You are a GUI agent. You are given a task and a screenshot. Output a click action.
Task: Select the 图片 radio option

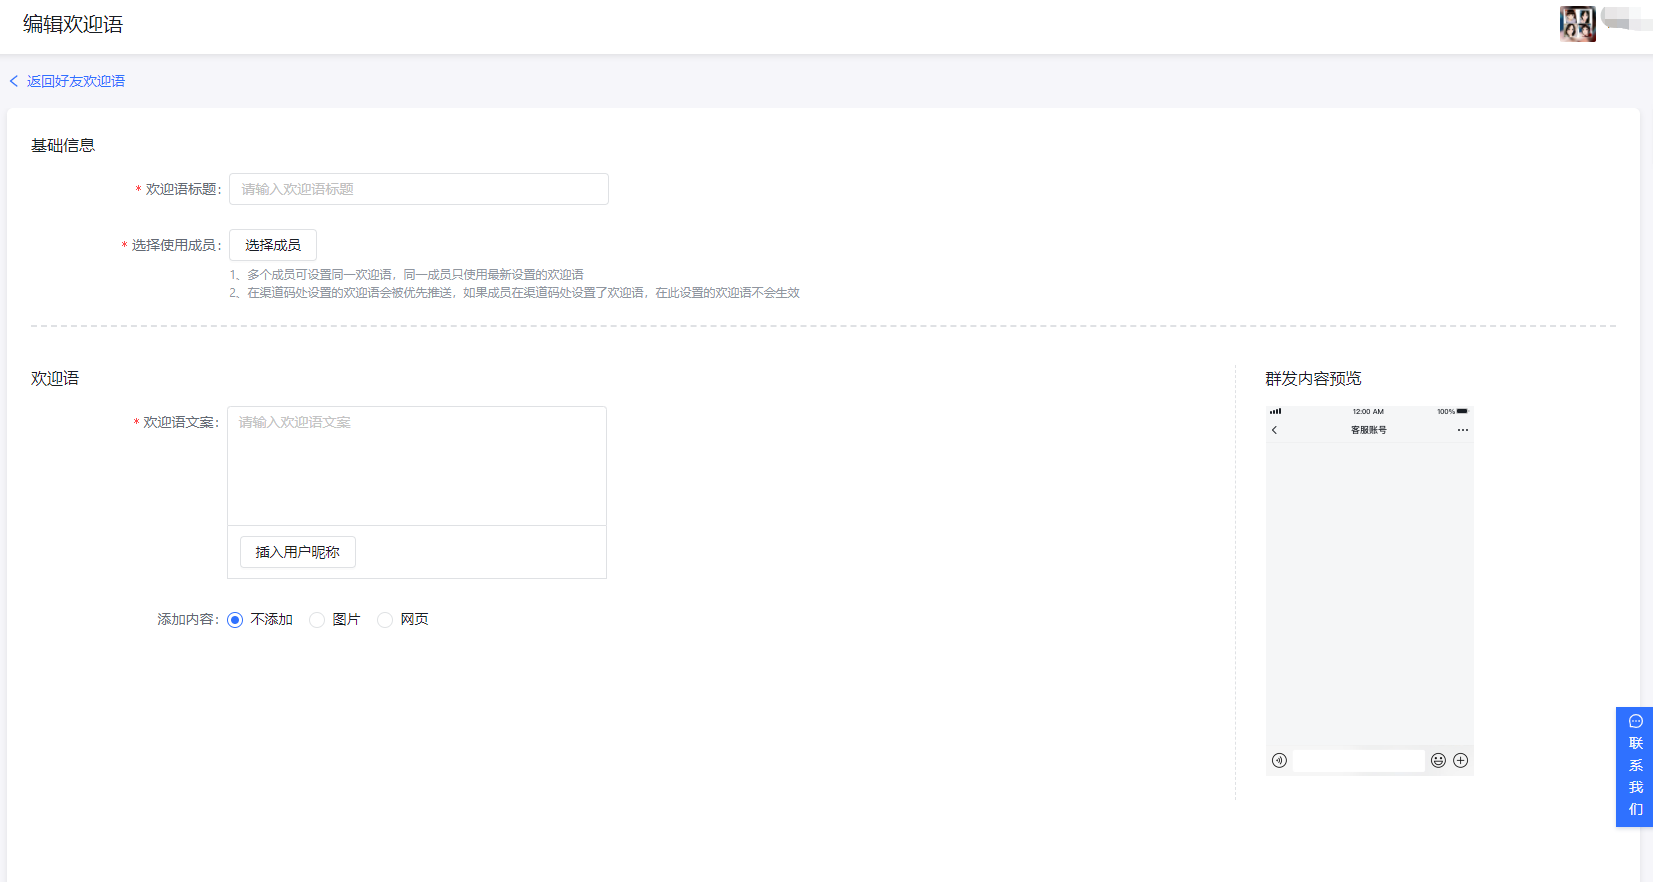point(317,620)
